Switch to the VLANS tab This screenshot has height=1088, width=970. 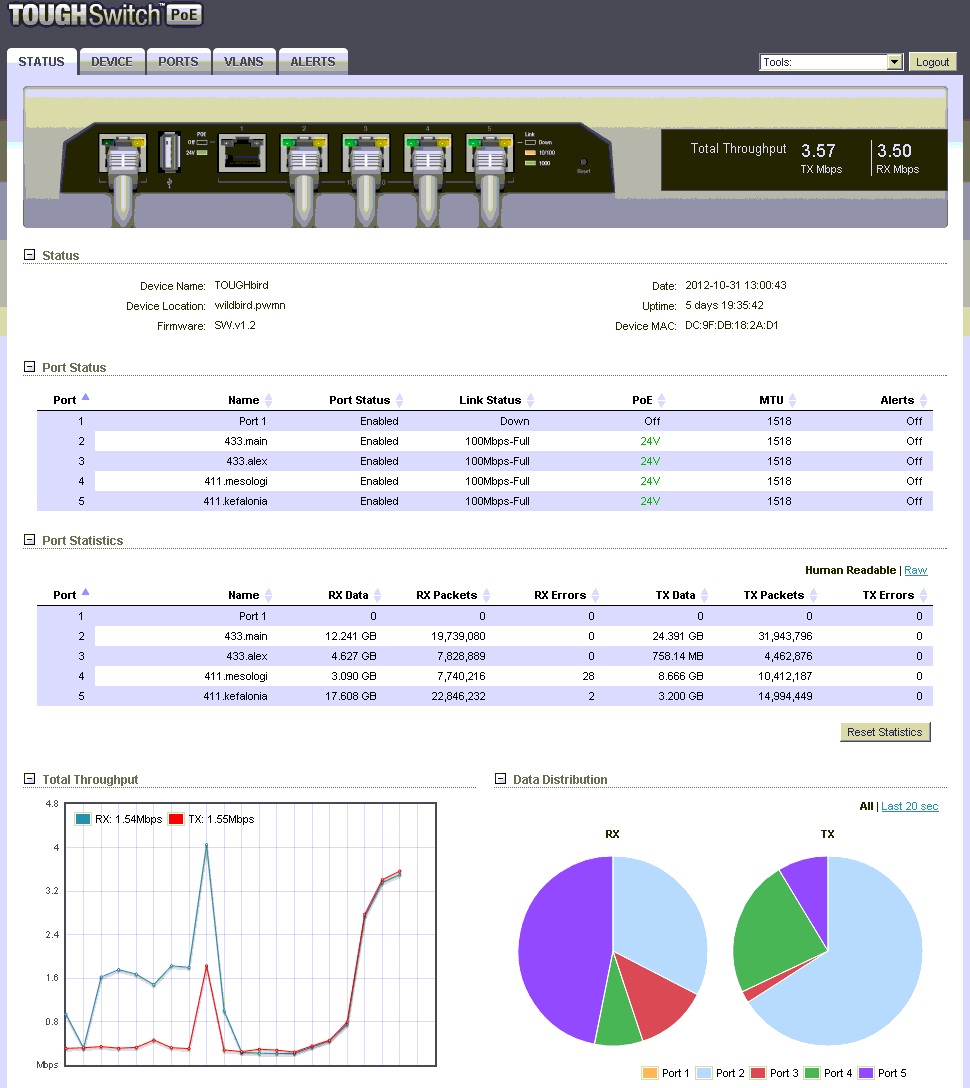[x=244, y=62]
